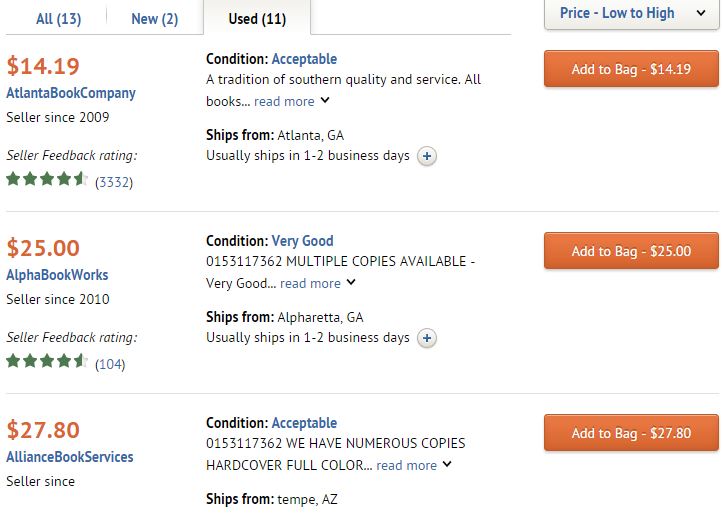Open the Price - Low to High sort dropdown

coord(631,14)
